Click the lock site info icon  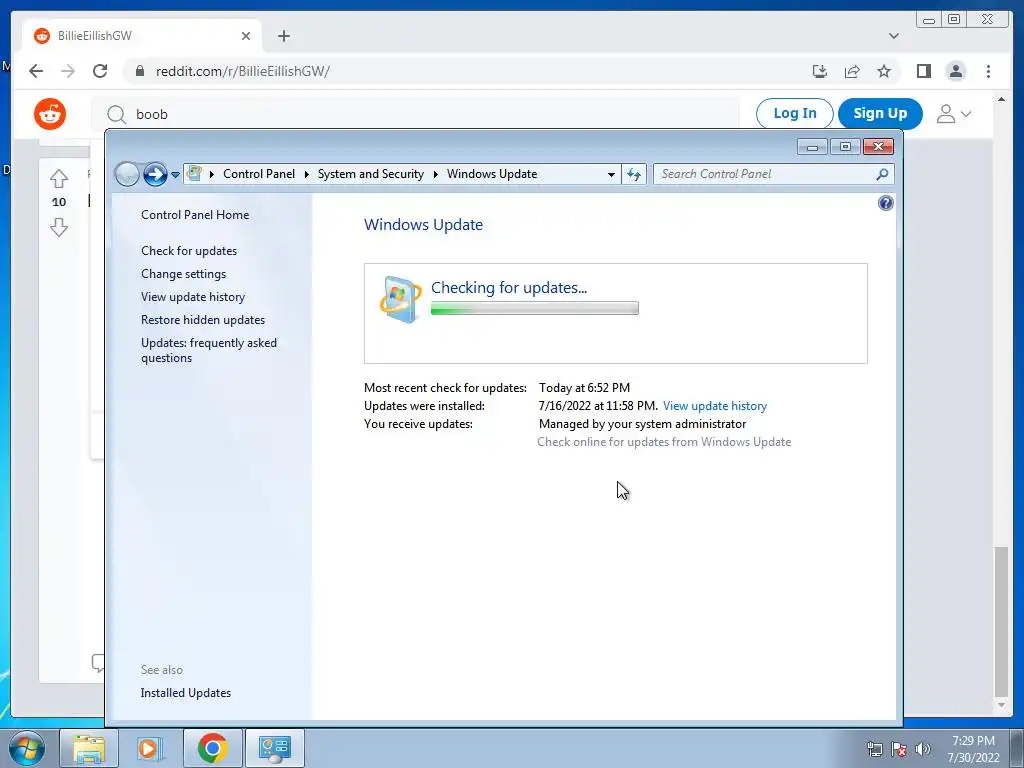[x=139, y=71]
